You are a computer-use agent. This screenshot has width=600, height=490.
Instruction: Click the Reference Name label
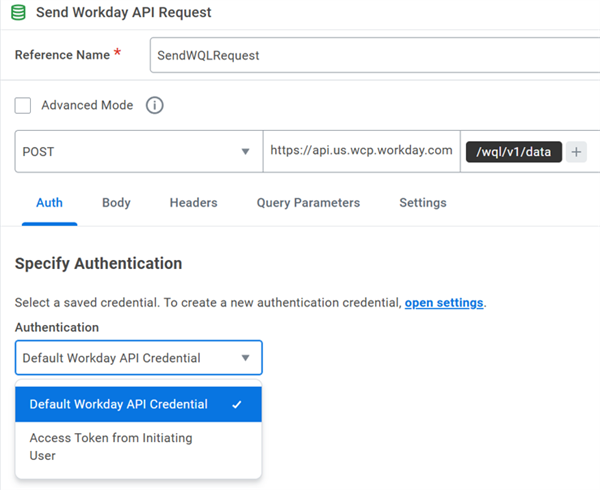point(62,55)
